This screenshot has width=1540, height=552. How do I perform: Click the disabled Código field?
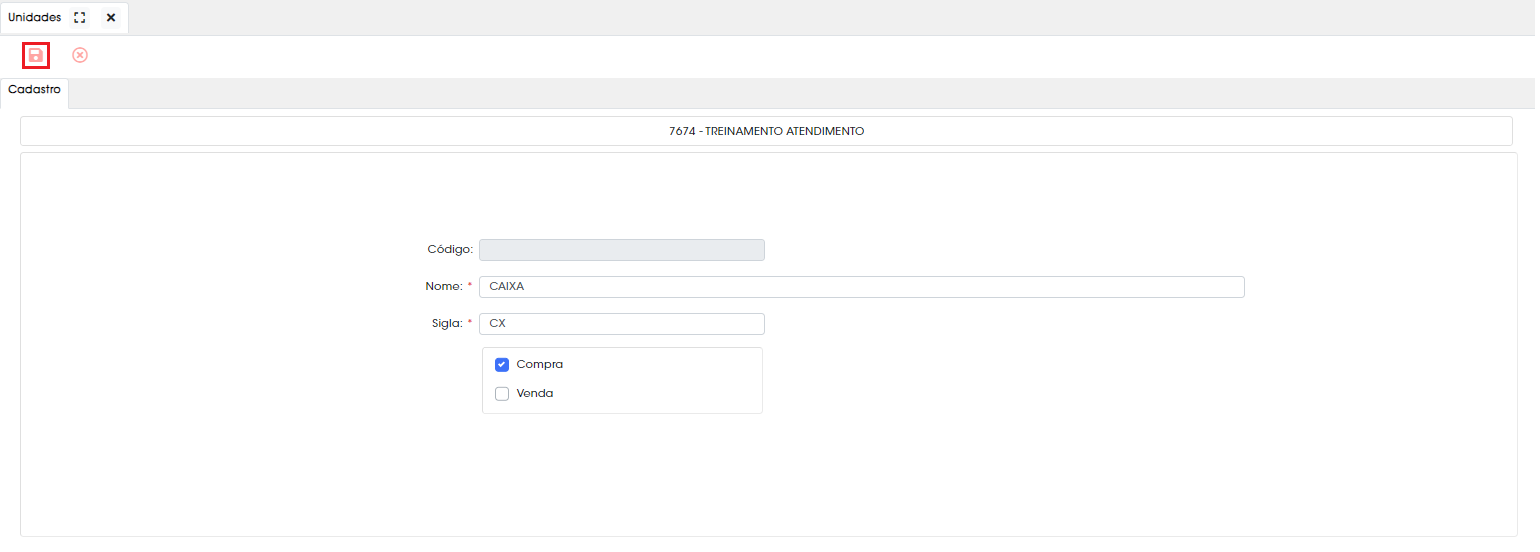622,250
